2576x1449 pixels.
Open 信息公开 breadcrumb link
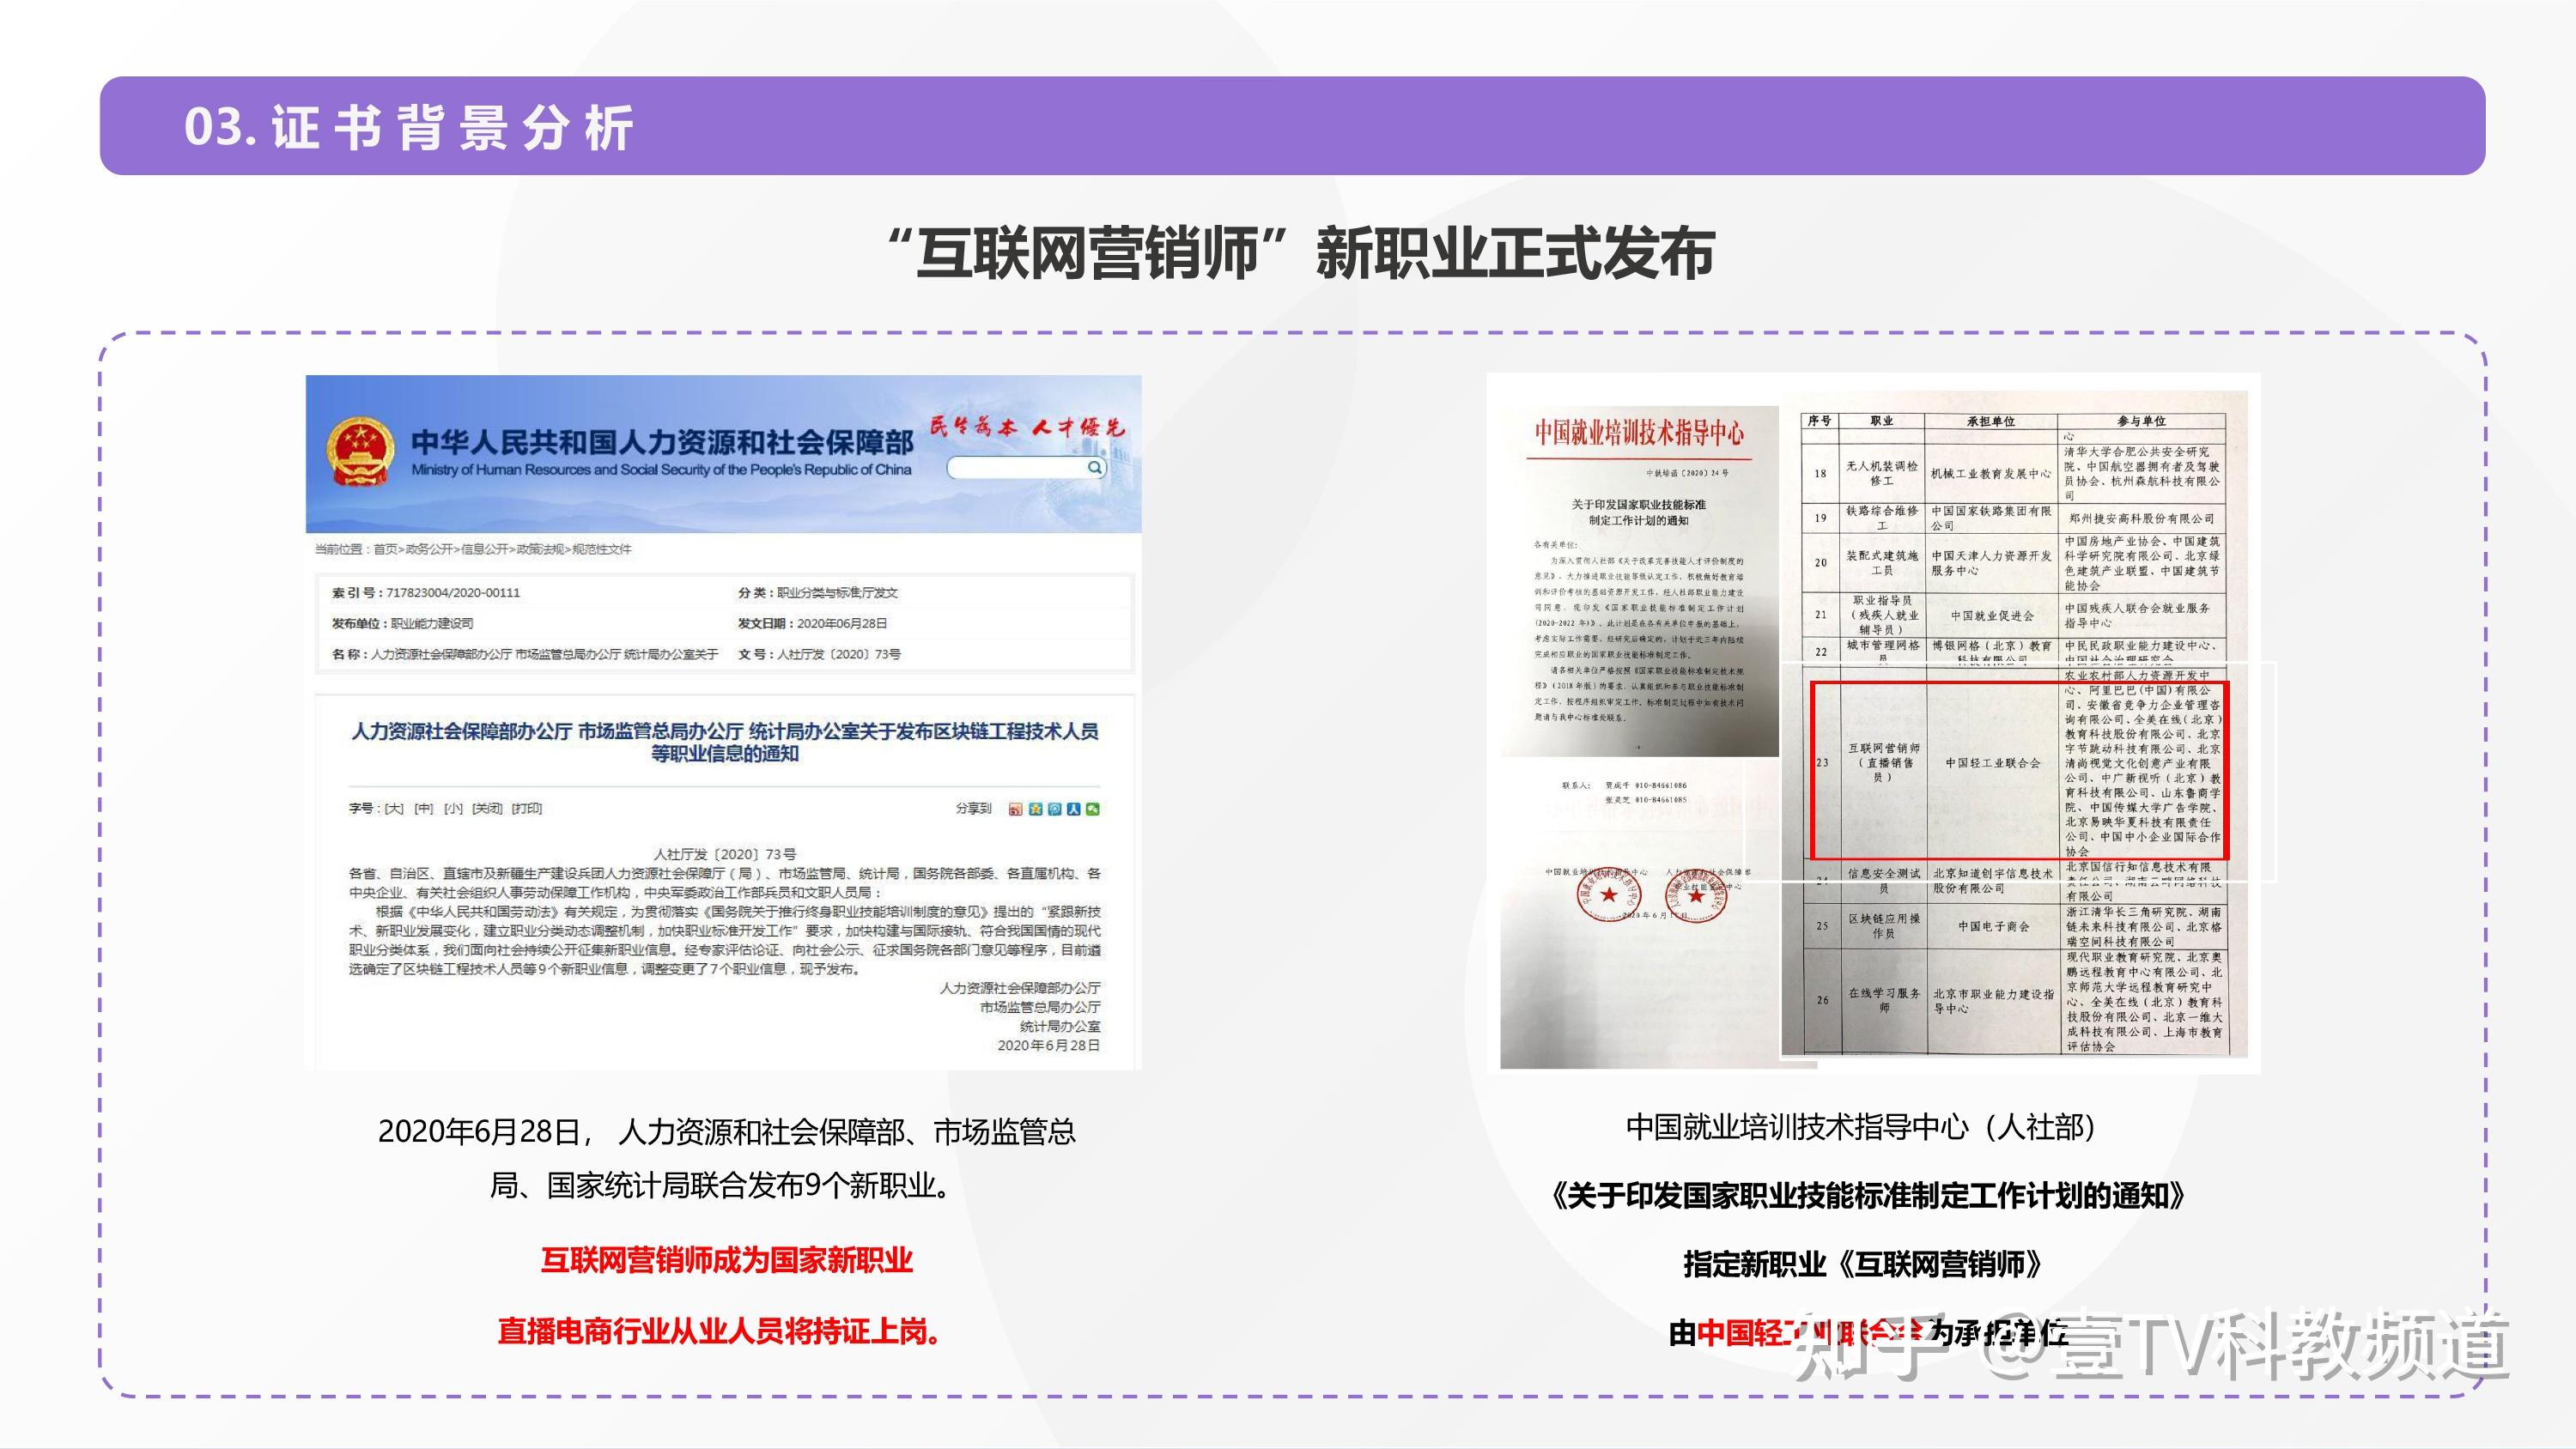click(x=484, y=549)
